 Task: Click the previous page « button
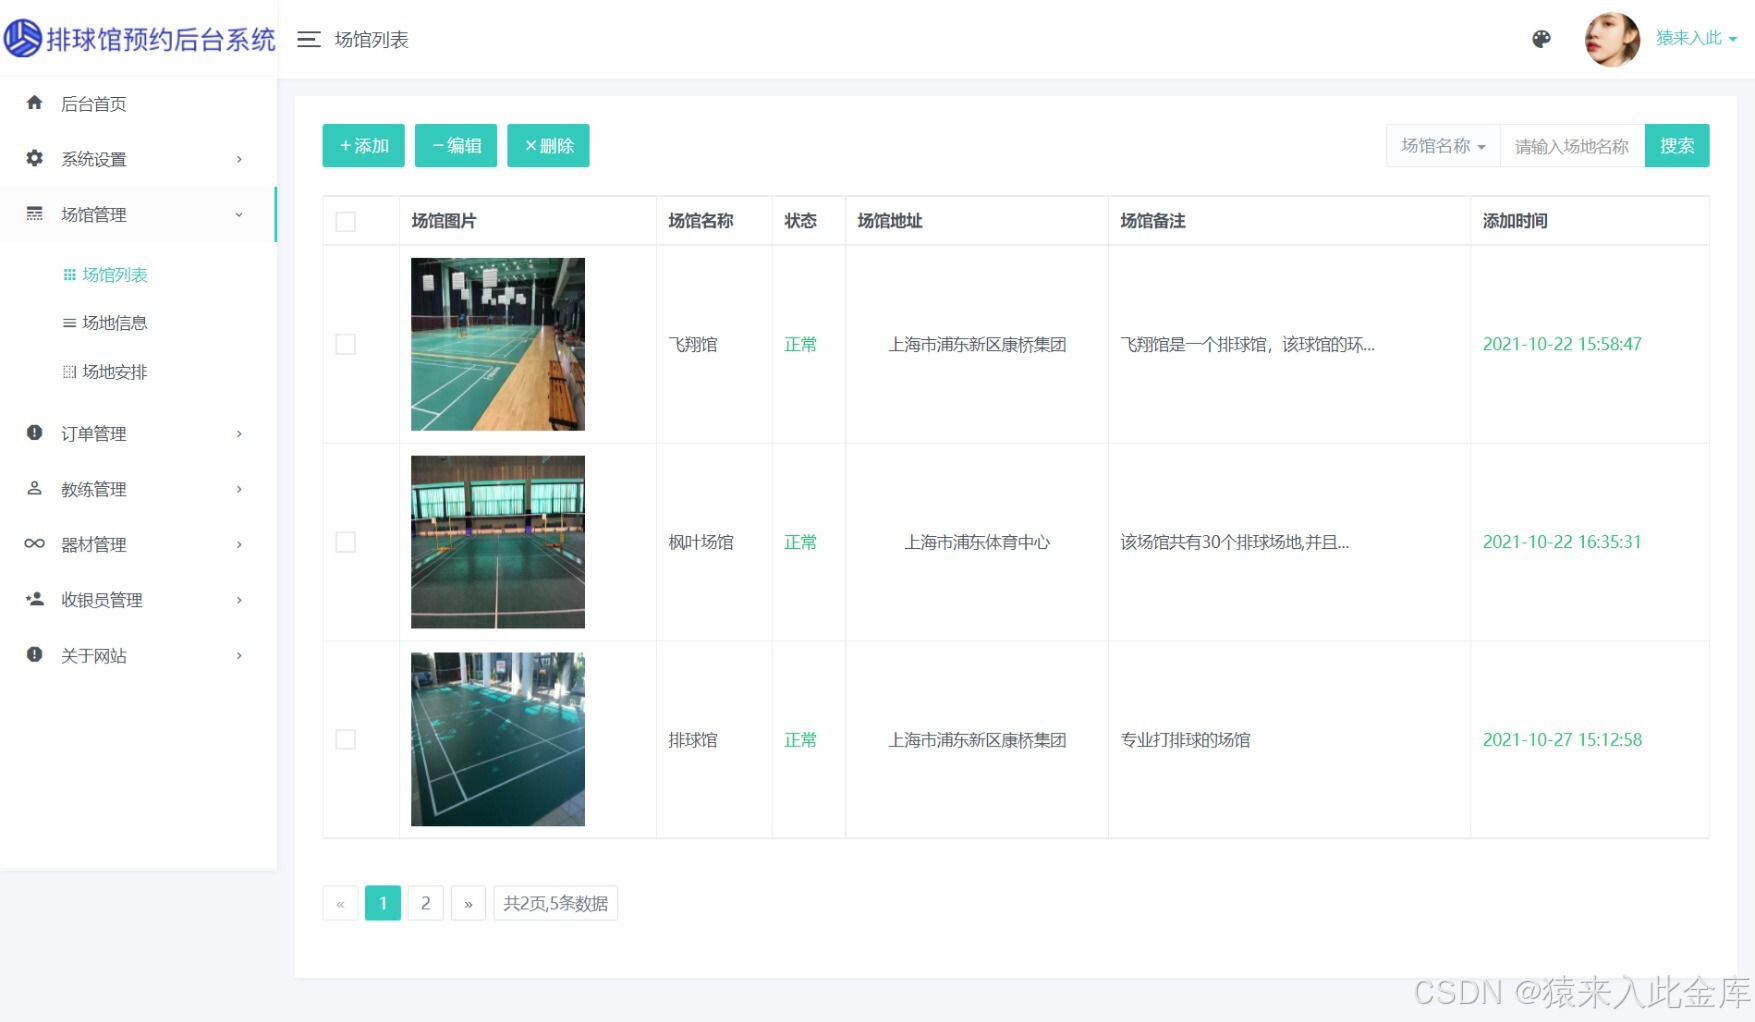[x=340, y=903]
